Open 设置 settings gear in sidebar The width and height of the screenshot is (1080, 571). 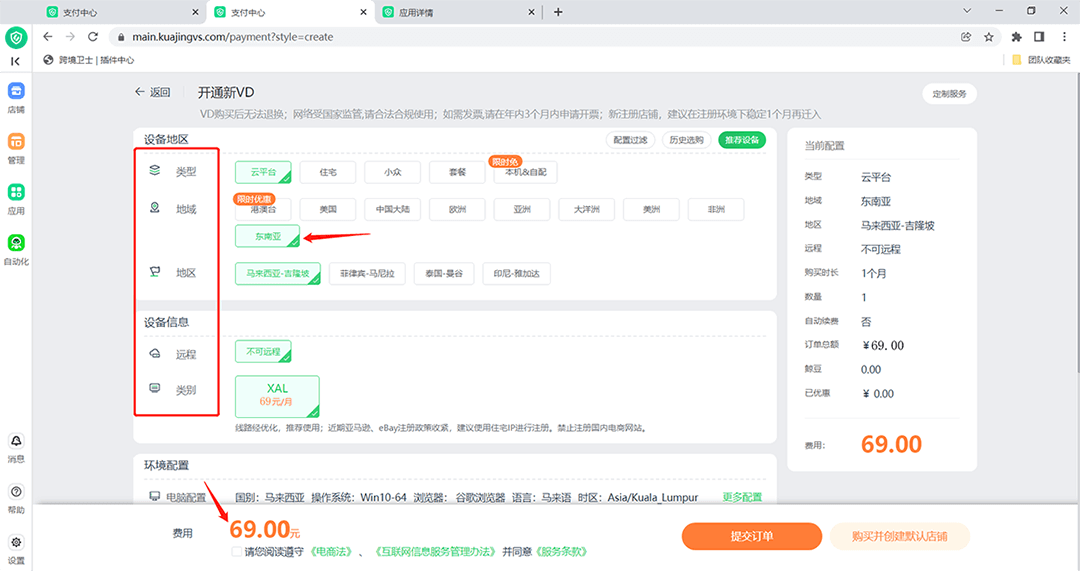point(16,542)
